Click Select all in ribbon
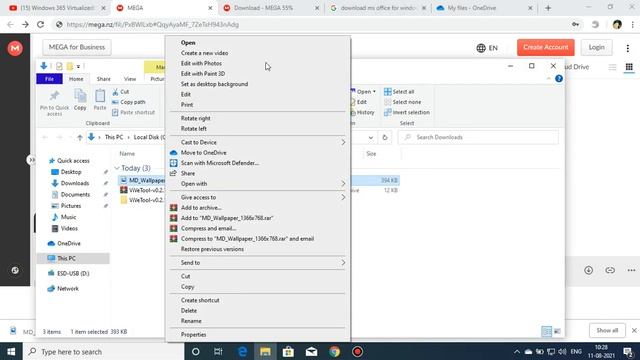 [x=399, y=92]
